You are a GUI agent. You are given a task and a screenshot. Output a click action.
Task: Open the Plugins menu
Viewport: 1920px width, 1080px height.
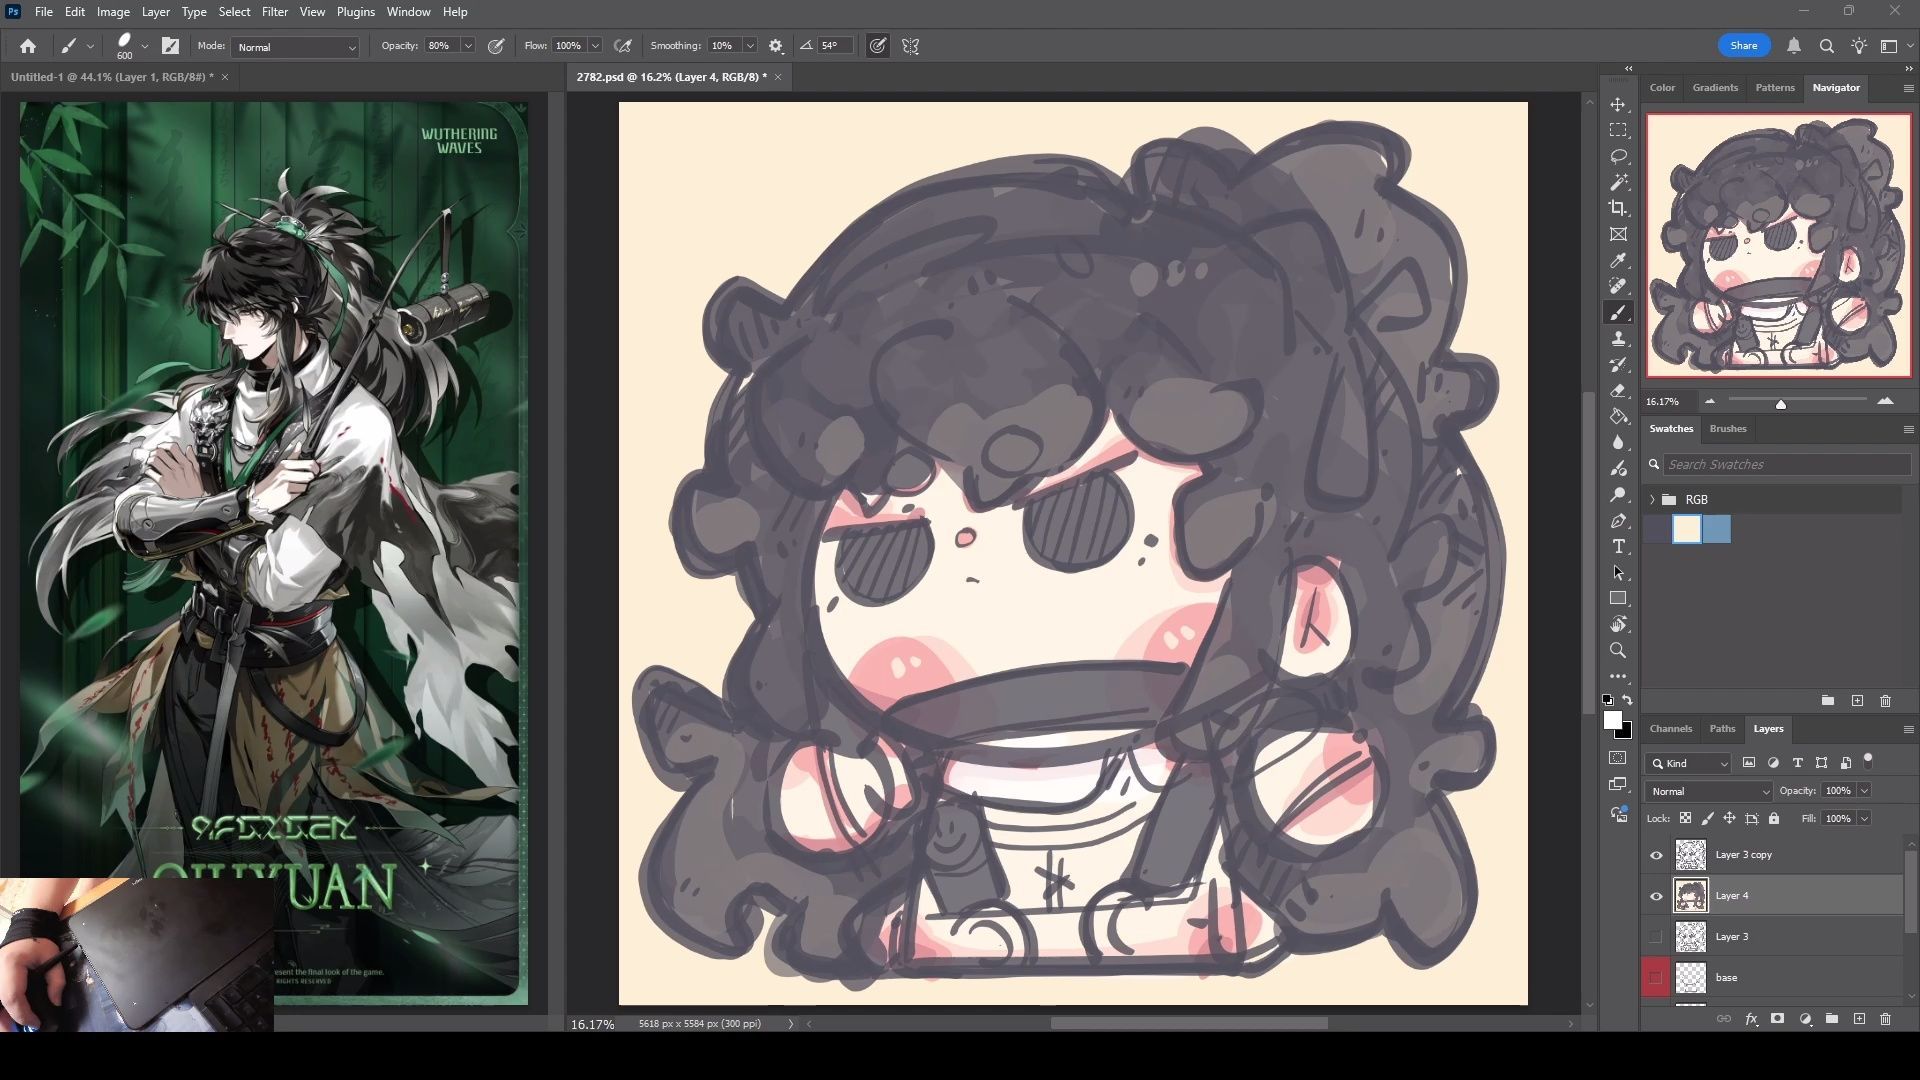(x=355, y=12)
